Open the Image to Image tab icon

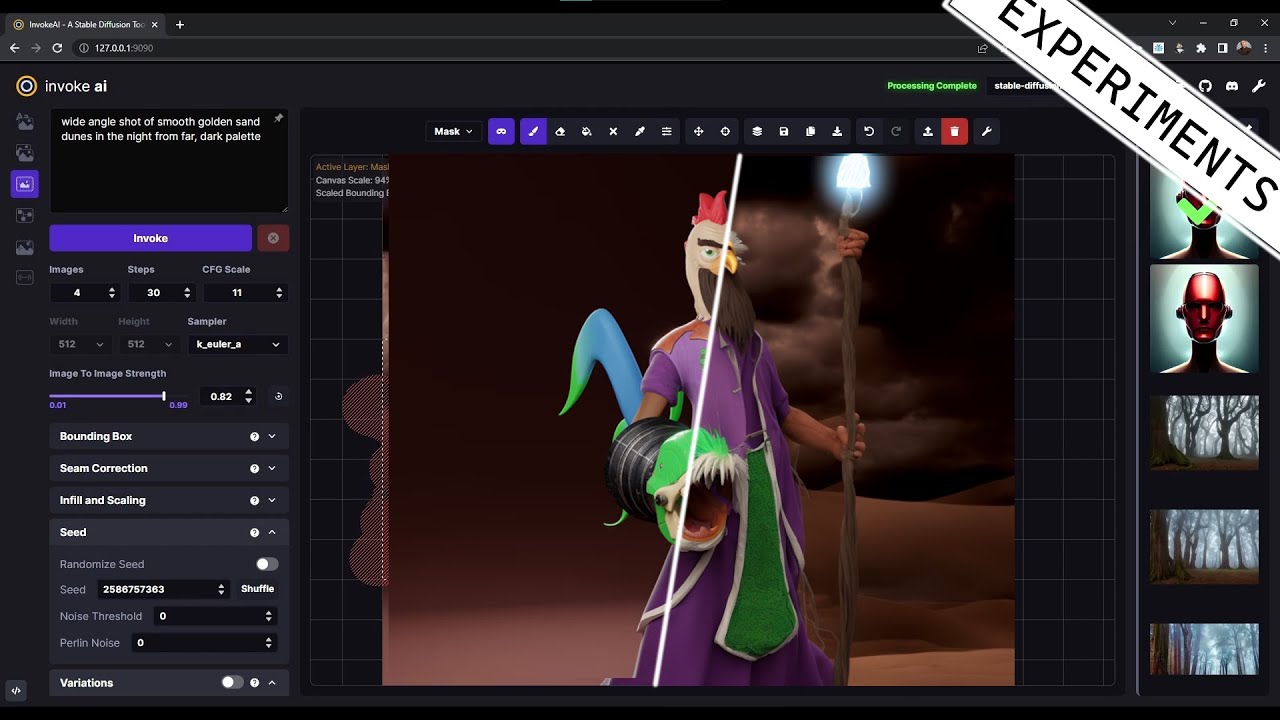25,153
